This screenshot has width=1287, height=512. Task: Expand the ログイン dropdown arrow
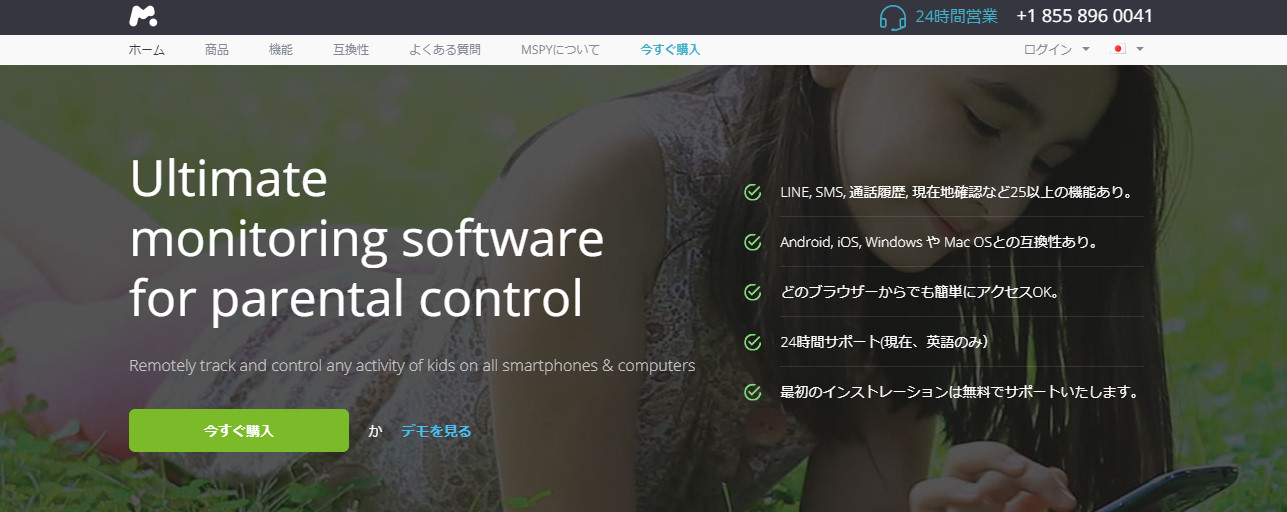click(x=1086, y=49)
